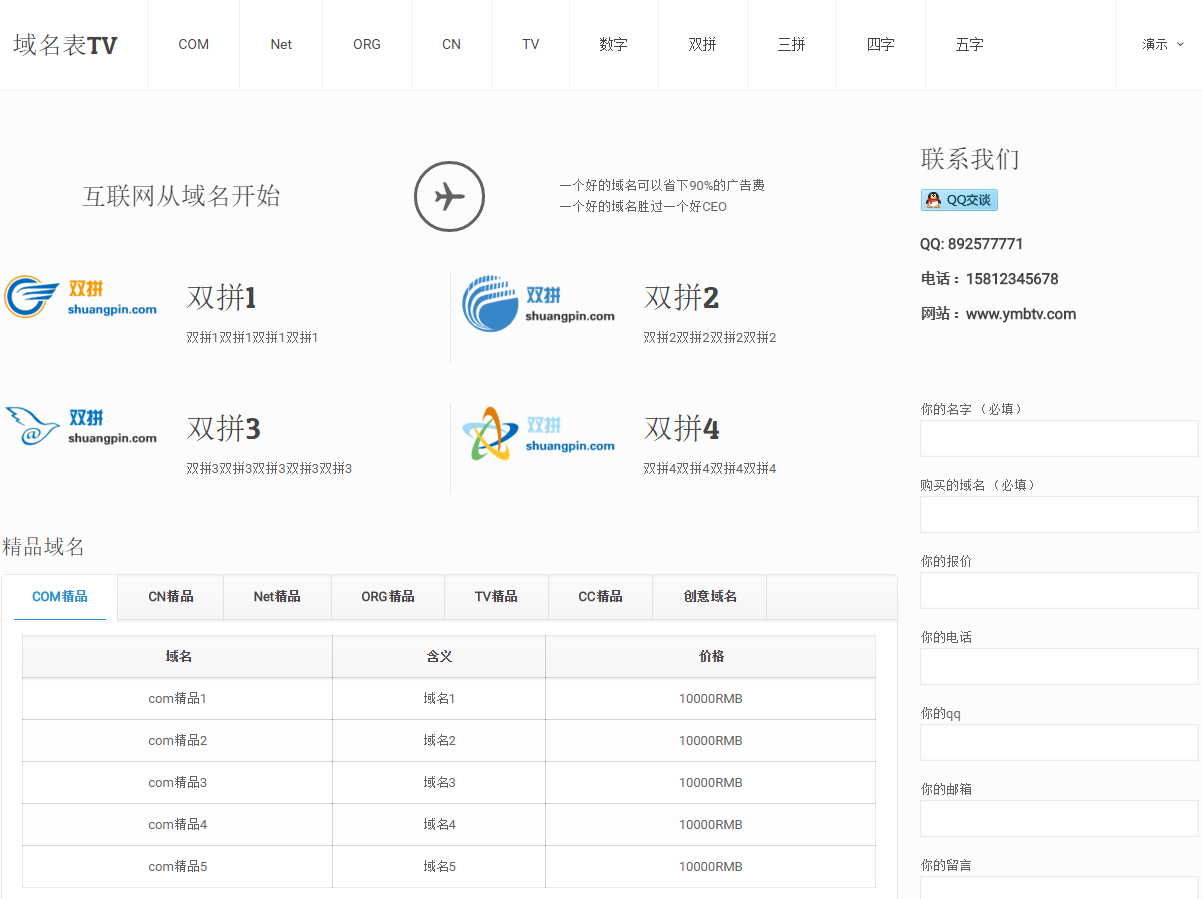Click the com精品2 table cell
The height and width of the screenshot is (899, 1203).
point(178,741)
